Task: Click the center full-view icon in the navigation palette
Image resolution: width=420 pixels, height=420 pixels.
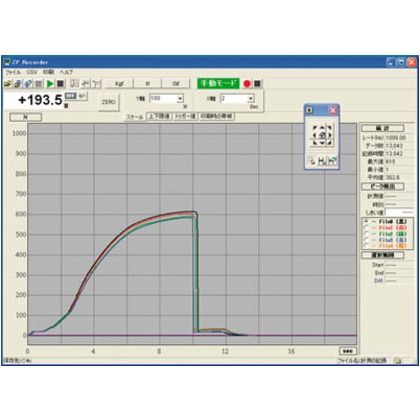Action: tap(322, 135)
